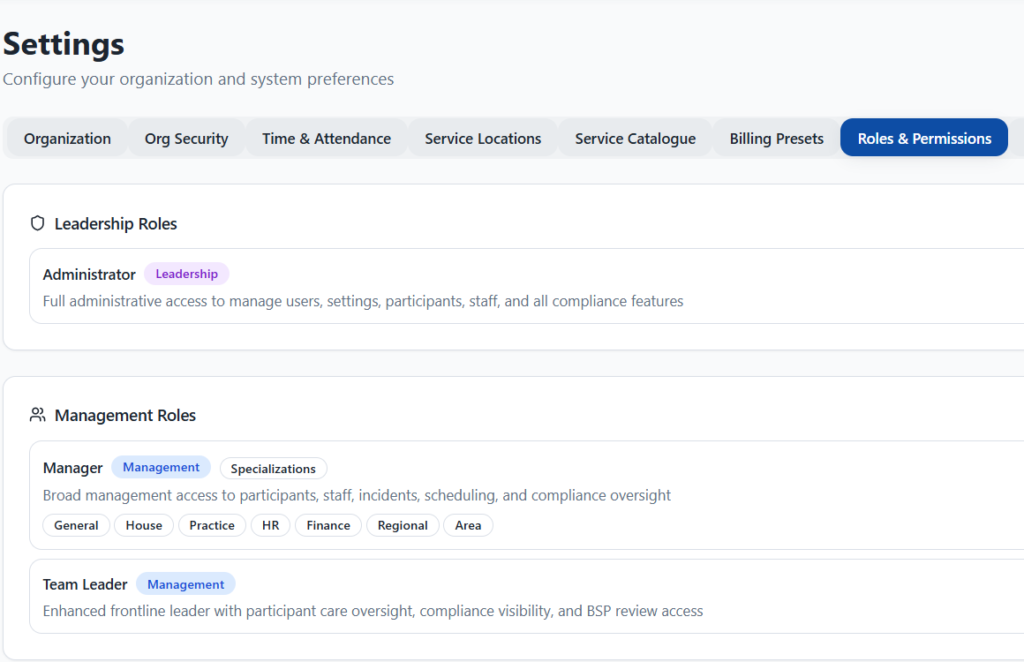Switch to the Org Security tab
The width and height of the screenshot is (1024, 662).
187,138
